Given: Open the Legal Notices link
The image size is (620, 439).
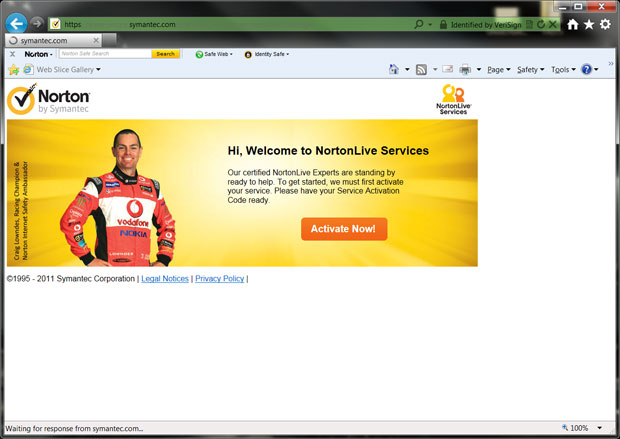Looking at the screenshot, I should point(165,278).
